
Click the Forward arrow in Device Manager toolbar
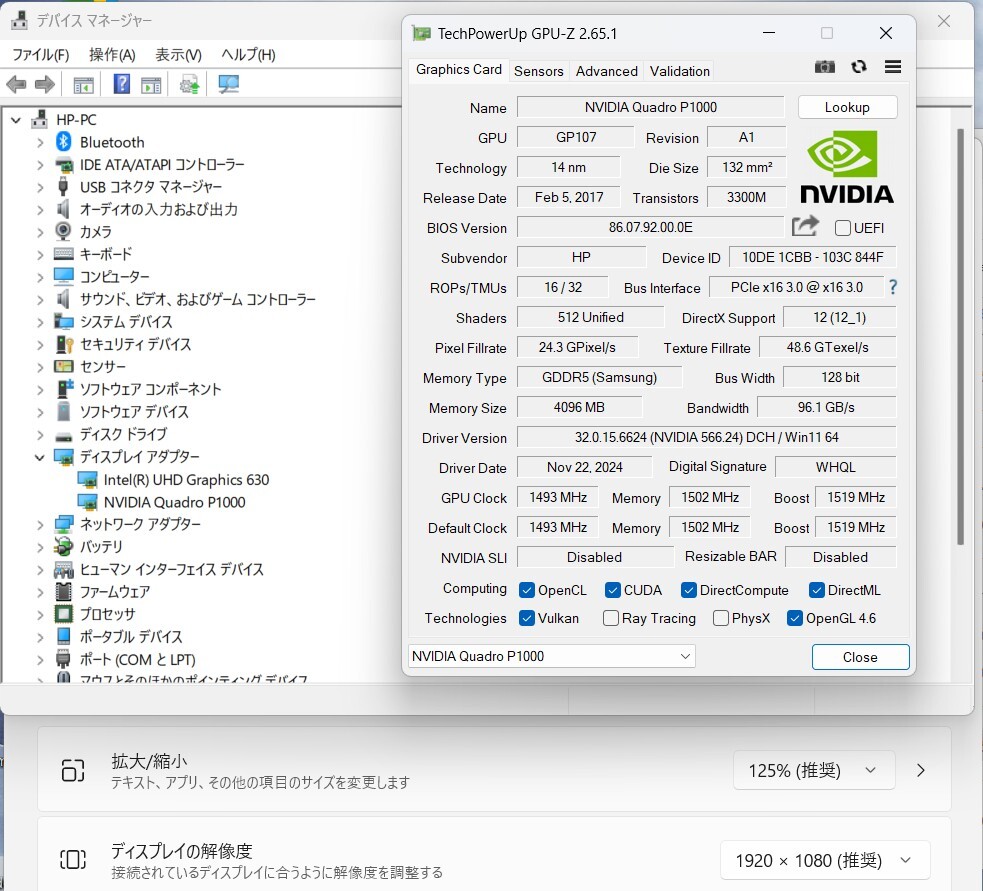[45, 84]
